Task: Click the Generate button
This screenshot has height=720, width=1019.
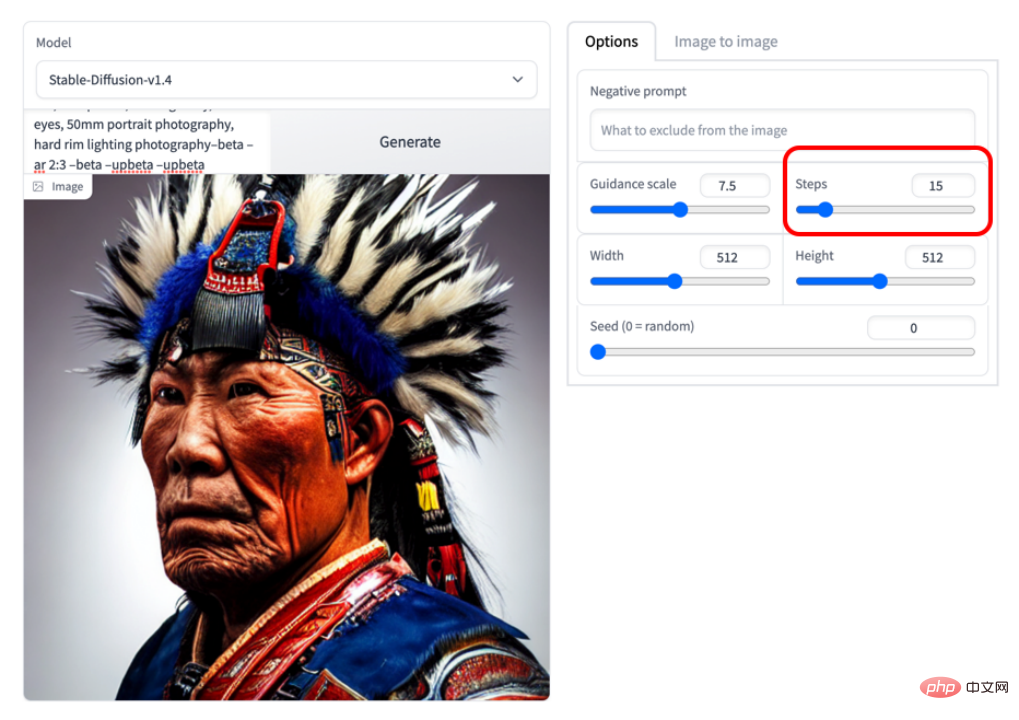Action: 410,142
